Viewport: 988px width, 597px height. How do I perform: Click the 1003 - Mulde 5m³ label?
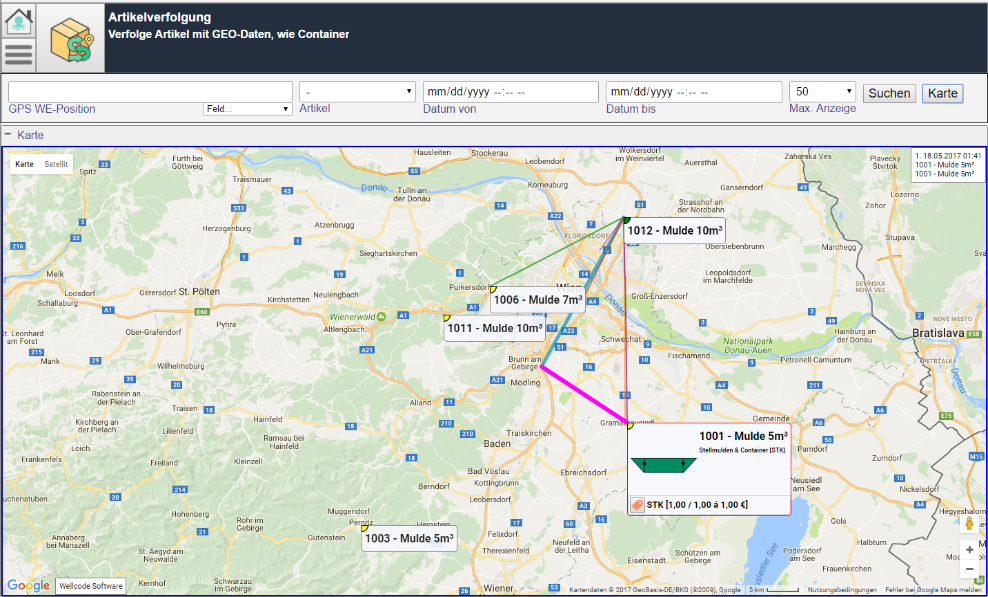(x=409, y=538)
